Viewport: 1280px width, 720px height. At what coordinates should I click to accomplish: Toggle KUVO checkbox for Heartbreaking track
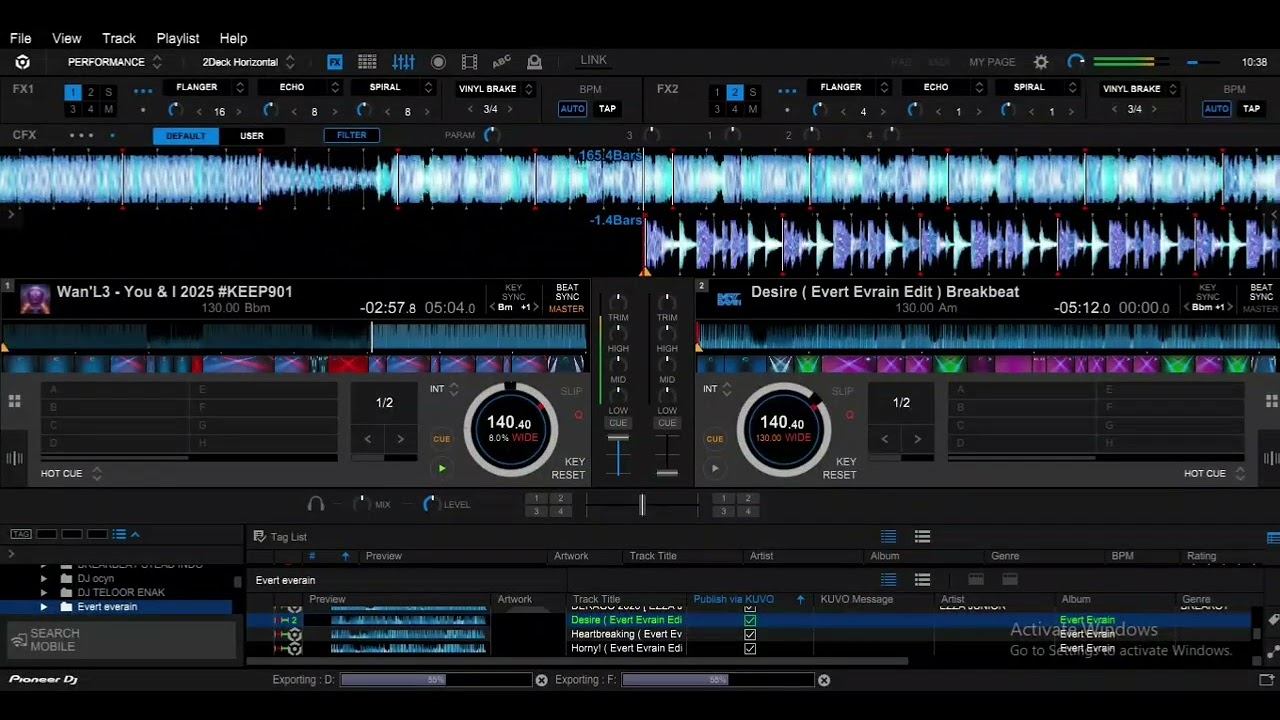click(750, 634)
